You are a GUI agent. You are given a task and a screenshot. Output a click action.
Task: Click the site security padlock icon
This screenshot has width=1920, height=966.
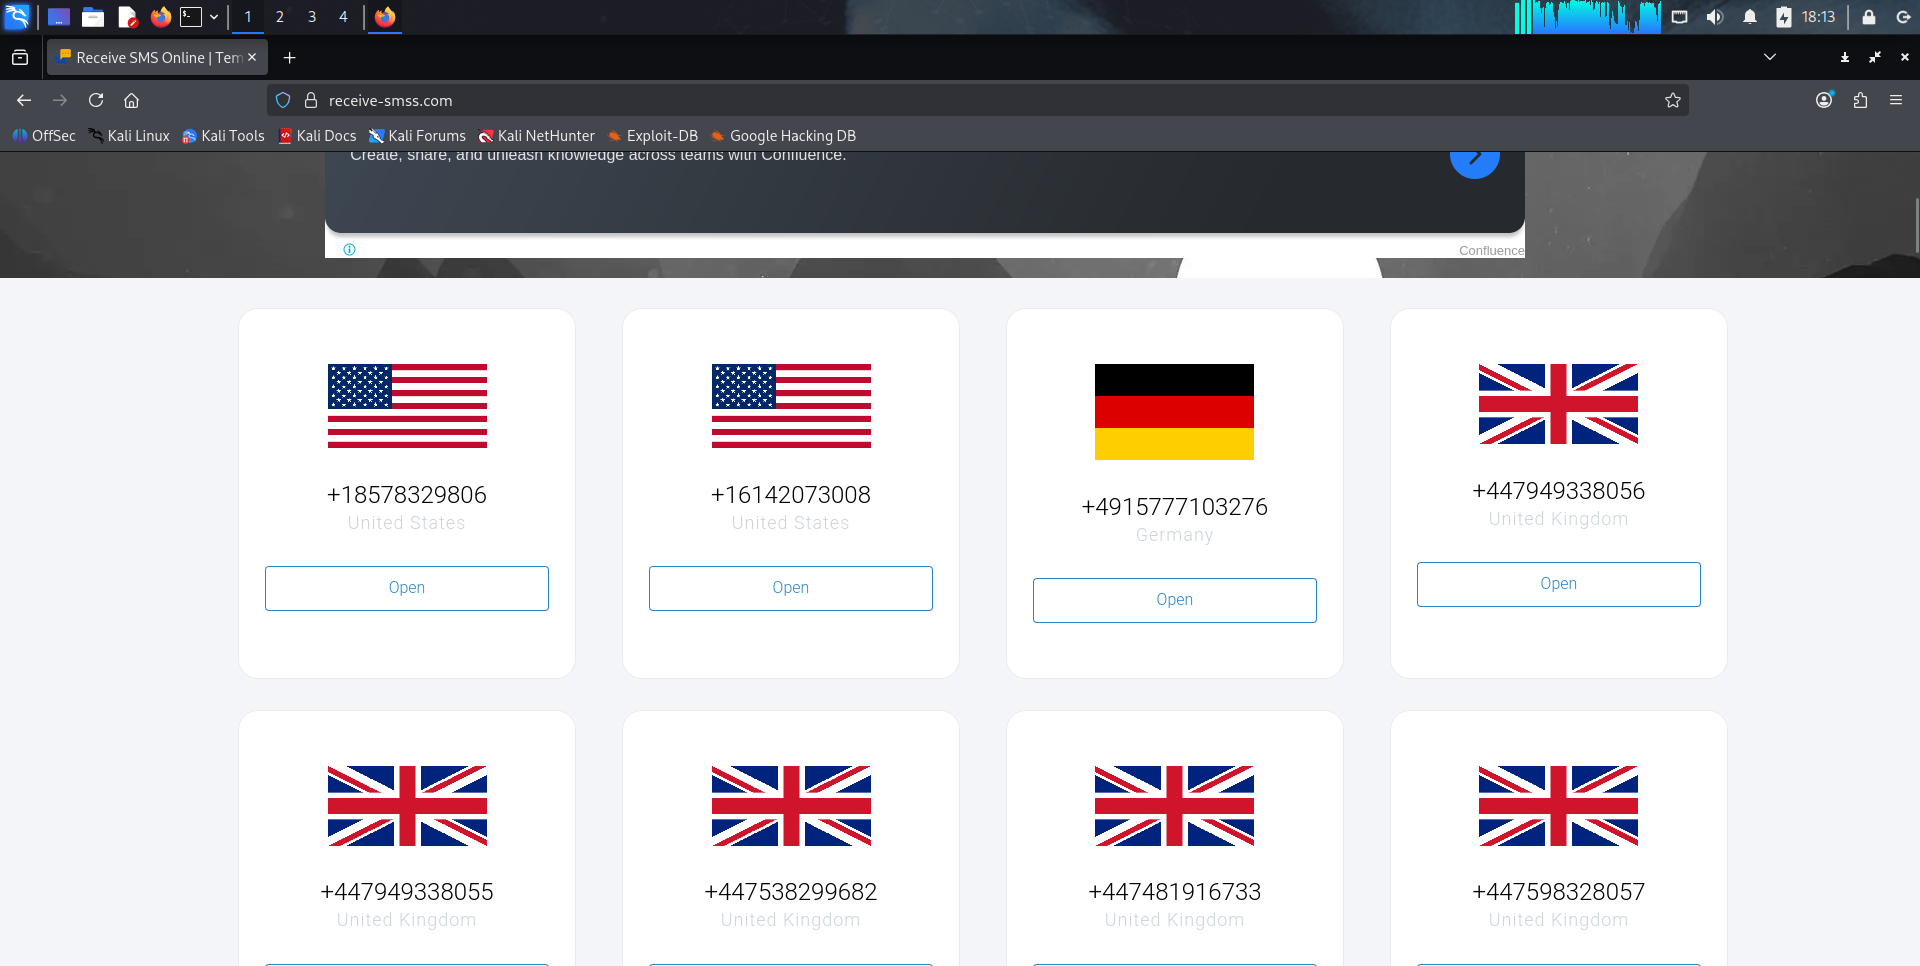tap(311, 100)
